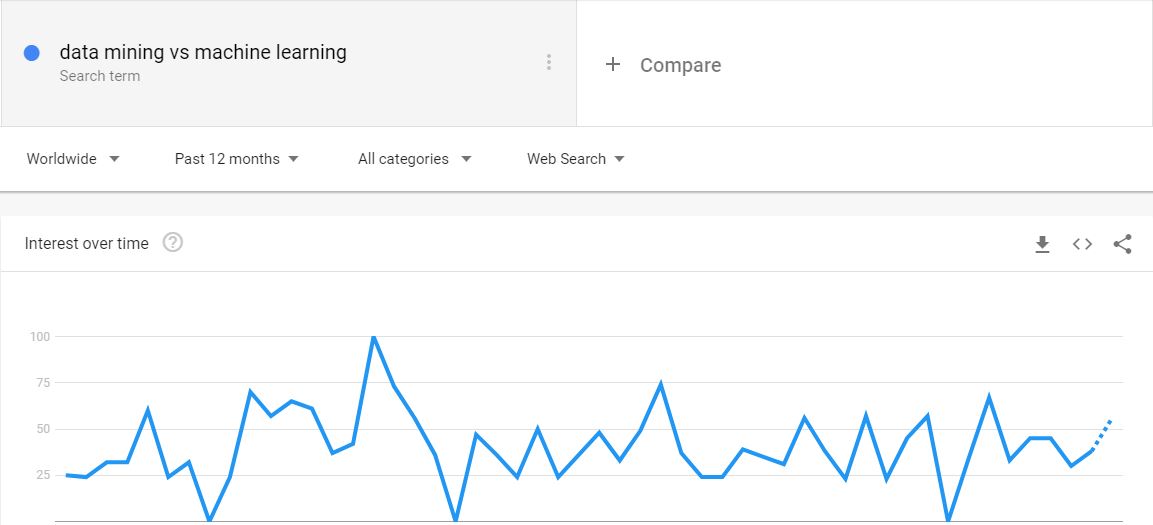The height and width of the screenshot is (525, 1153).
Task: Click the blue search term color dot
Action: pos(32,53)
